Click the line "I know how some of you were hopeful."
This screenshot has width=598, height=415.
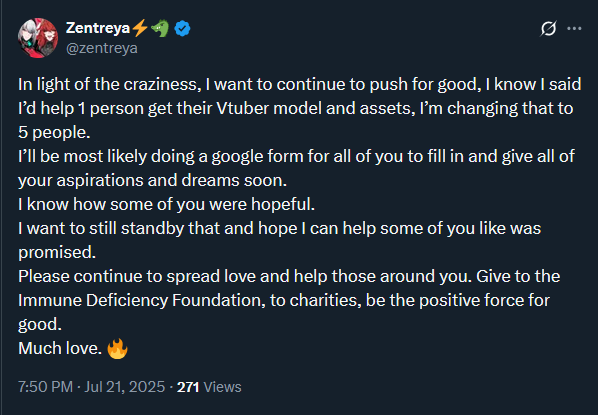point(166,204)
